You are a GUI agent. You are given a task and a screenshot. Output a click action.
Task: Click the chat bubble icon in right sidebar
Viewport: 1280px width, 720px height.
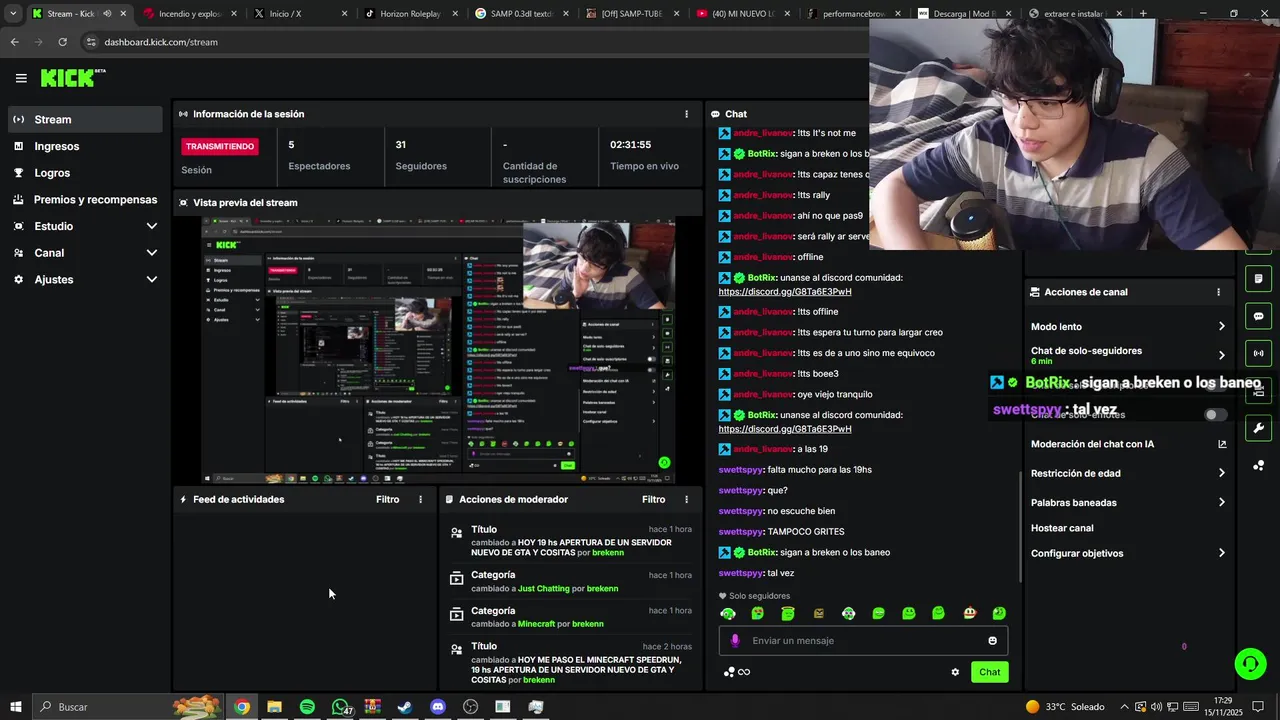pos(1258,316)
